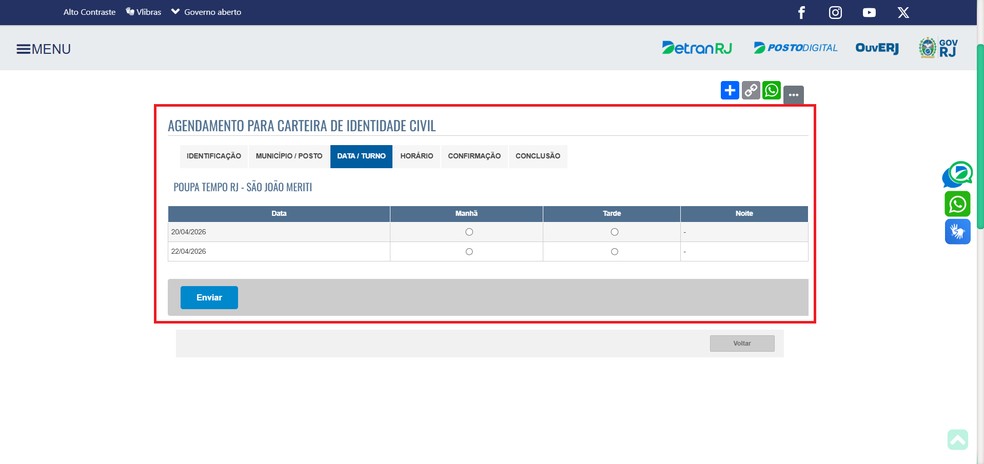
Task: Enable Alto Contraste link
Action: coord(89,12)
